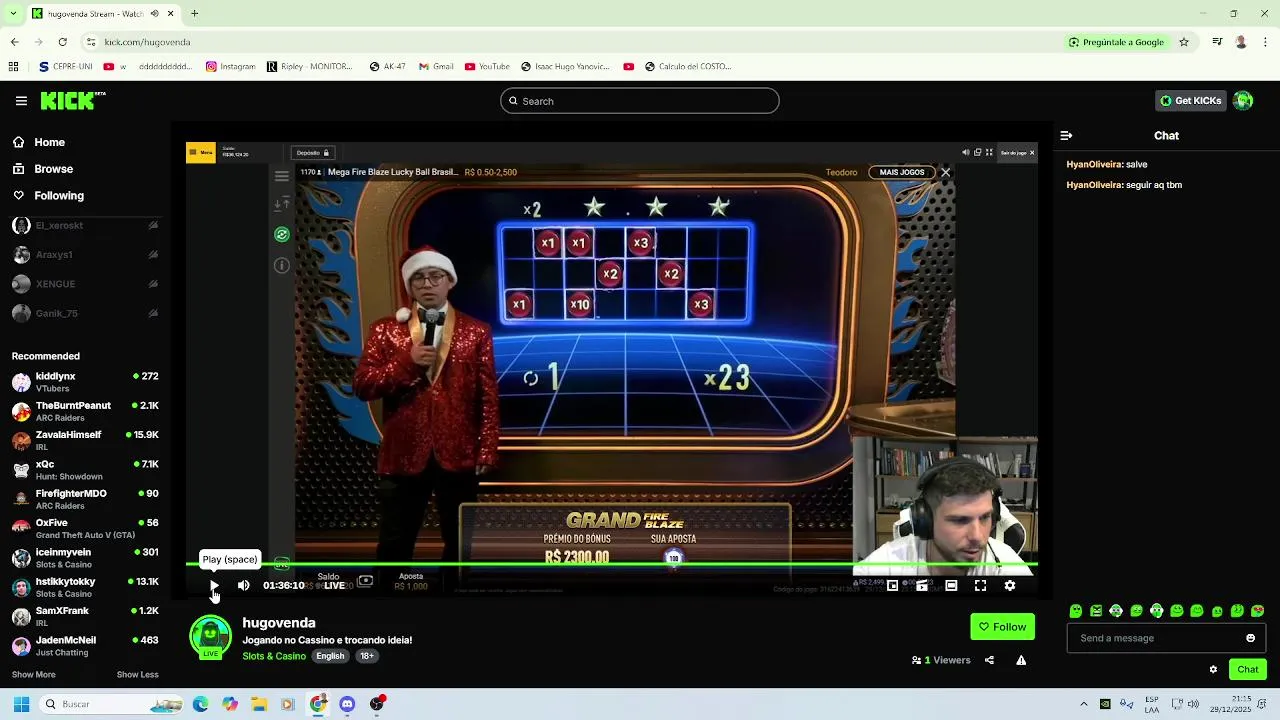
Task: Open the Slots & Casino category link
Action: pos(274,656)
